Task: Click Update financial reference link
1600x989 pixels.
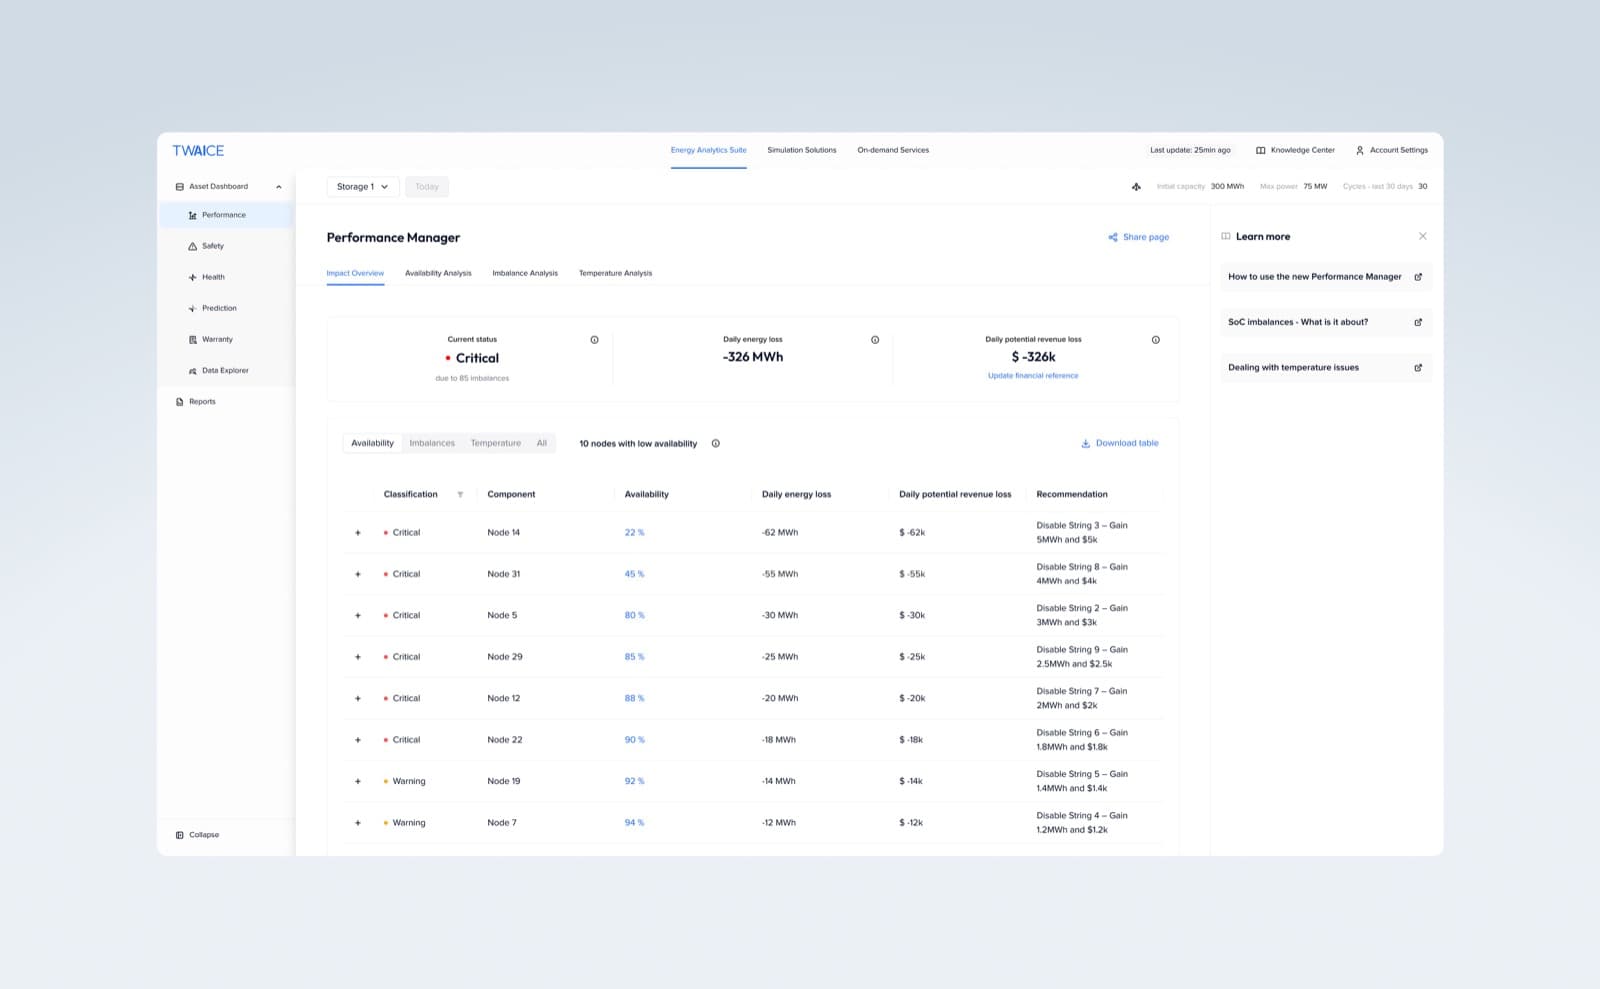Action: (x=1033, y=376)
